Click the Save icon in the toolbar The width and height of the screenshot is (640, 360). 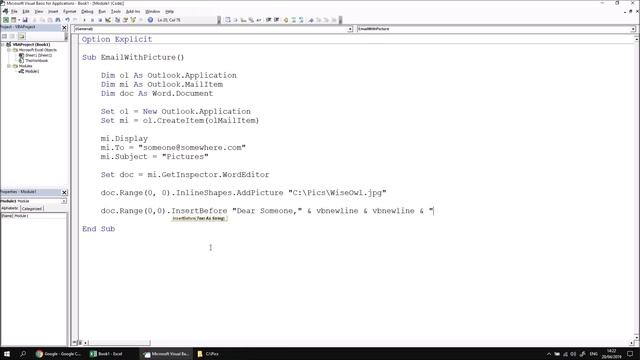pos(25,20)
